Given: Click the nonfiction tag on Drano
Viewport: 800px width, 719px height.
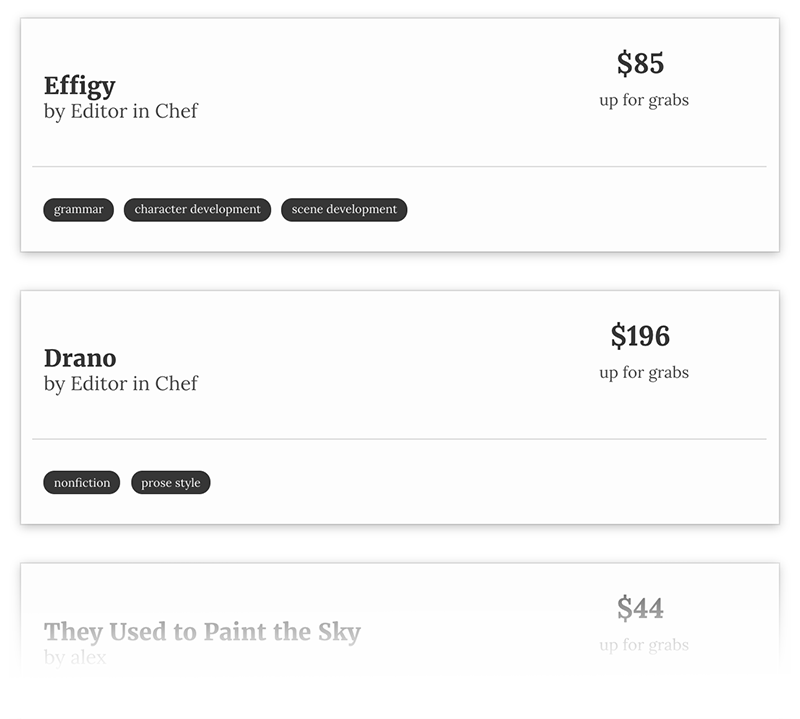Looking at the screenshot, I should (81, 482).
